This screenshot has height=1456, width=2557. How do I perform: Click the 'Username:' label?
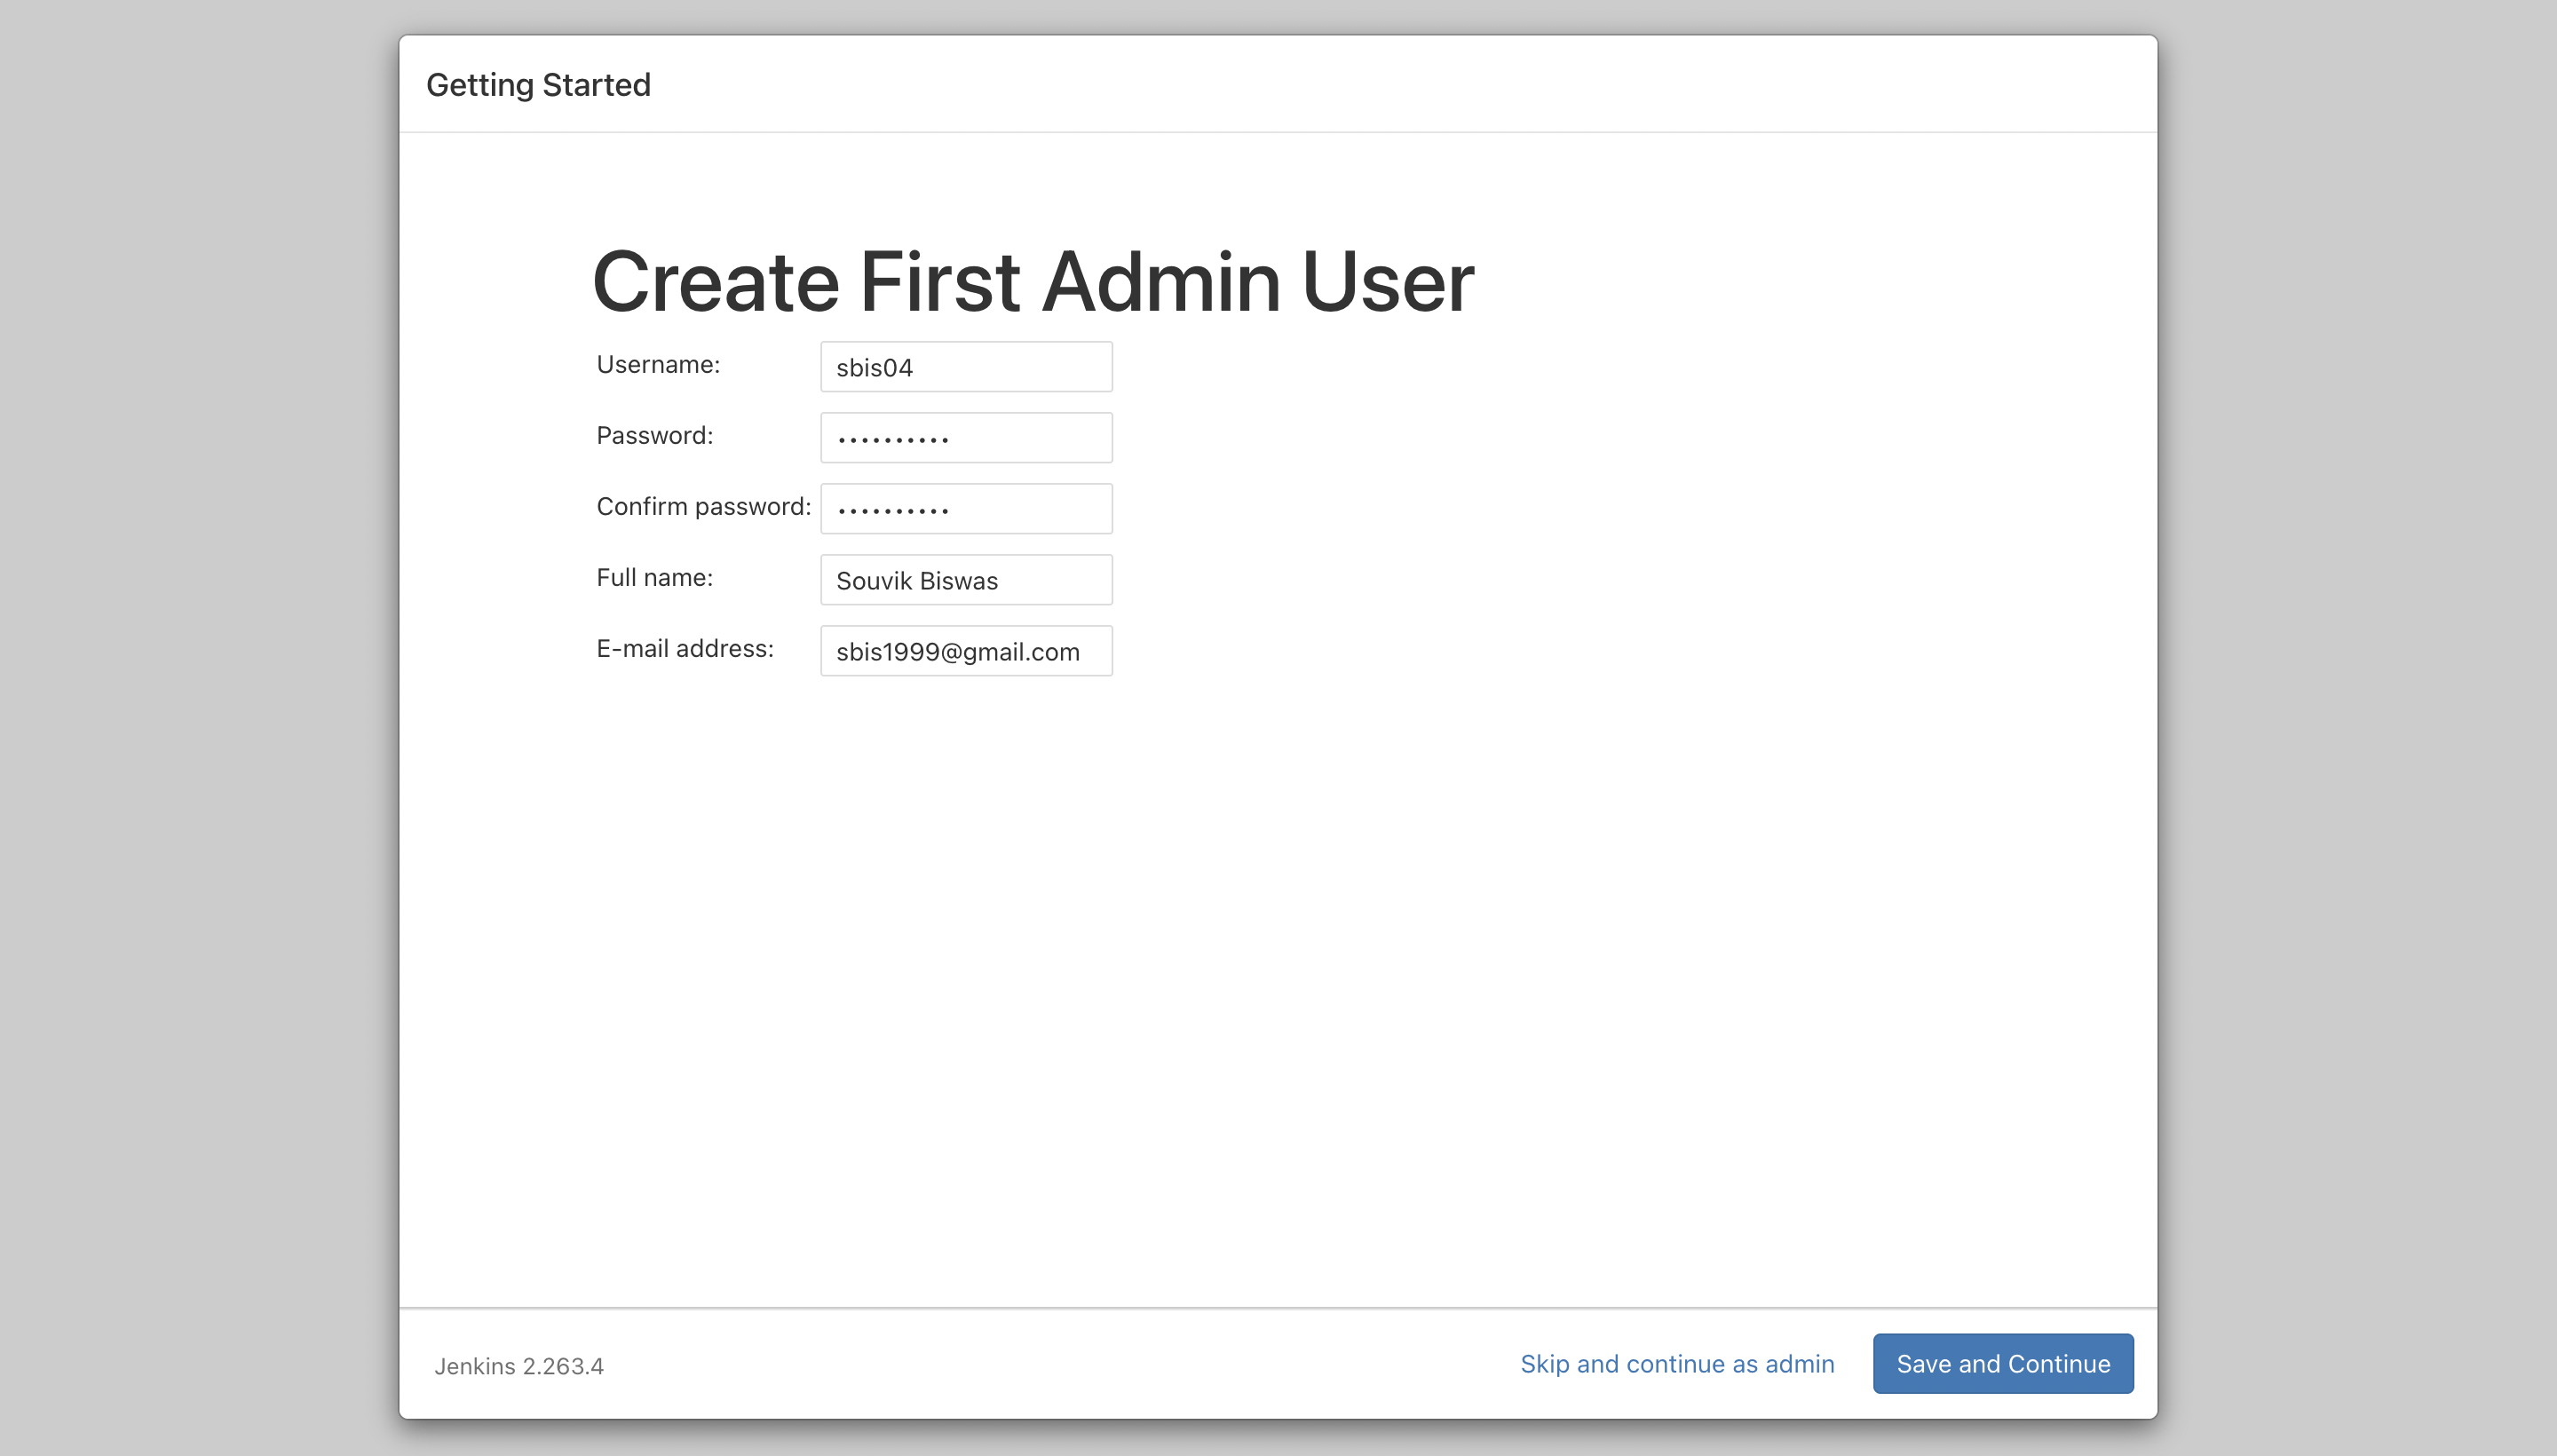pos(658,365)
